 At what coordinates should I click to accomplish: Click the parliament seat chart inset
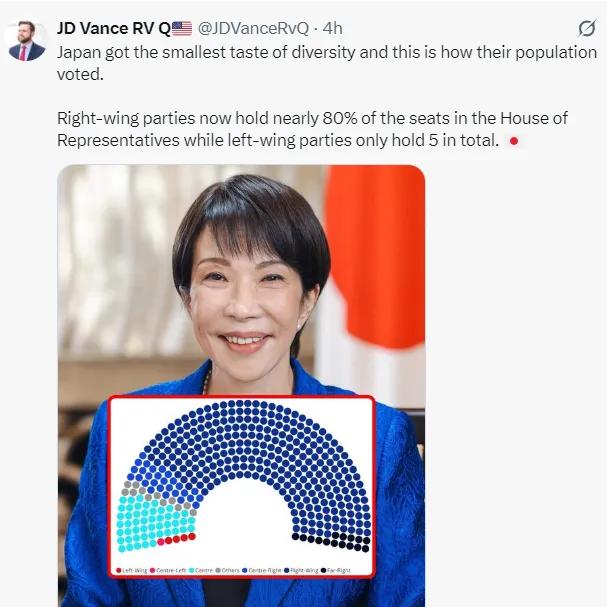click(242, 486)
